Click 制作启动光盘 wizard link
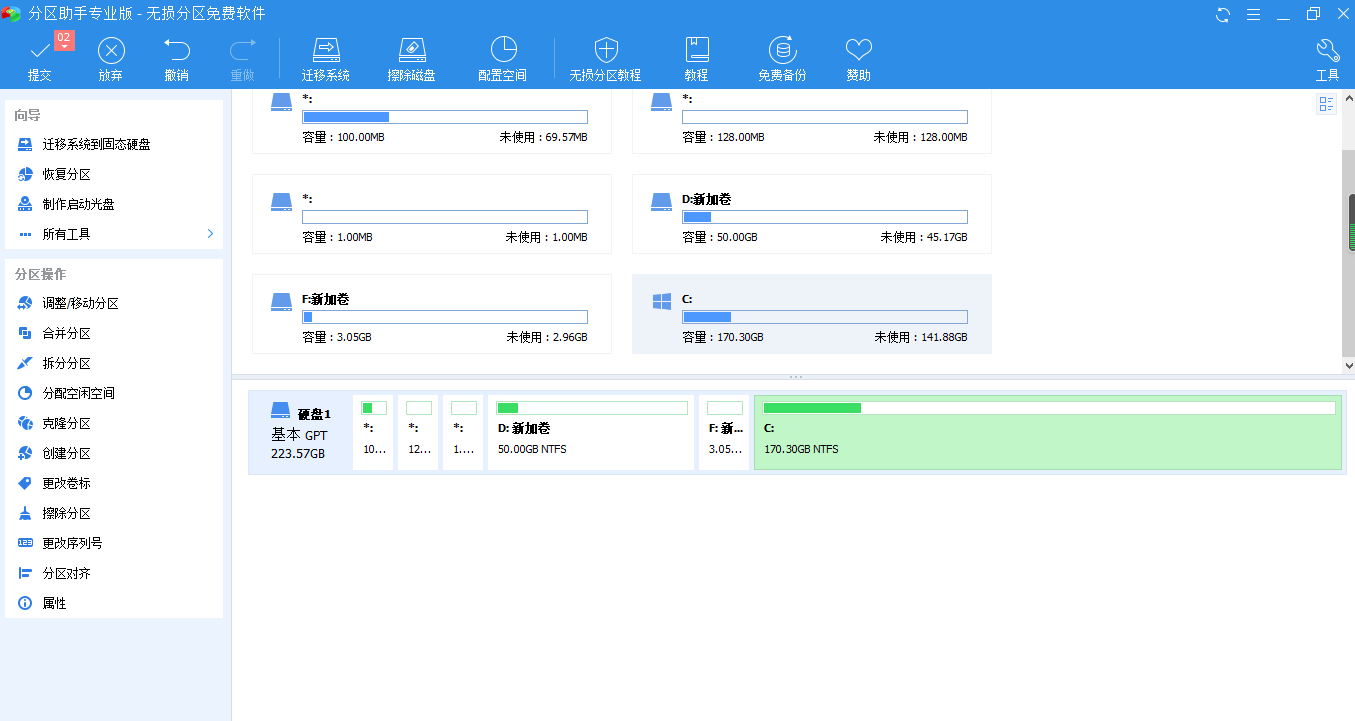The width and height of the screenshot is (1355, 721). pos(78,205)
